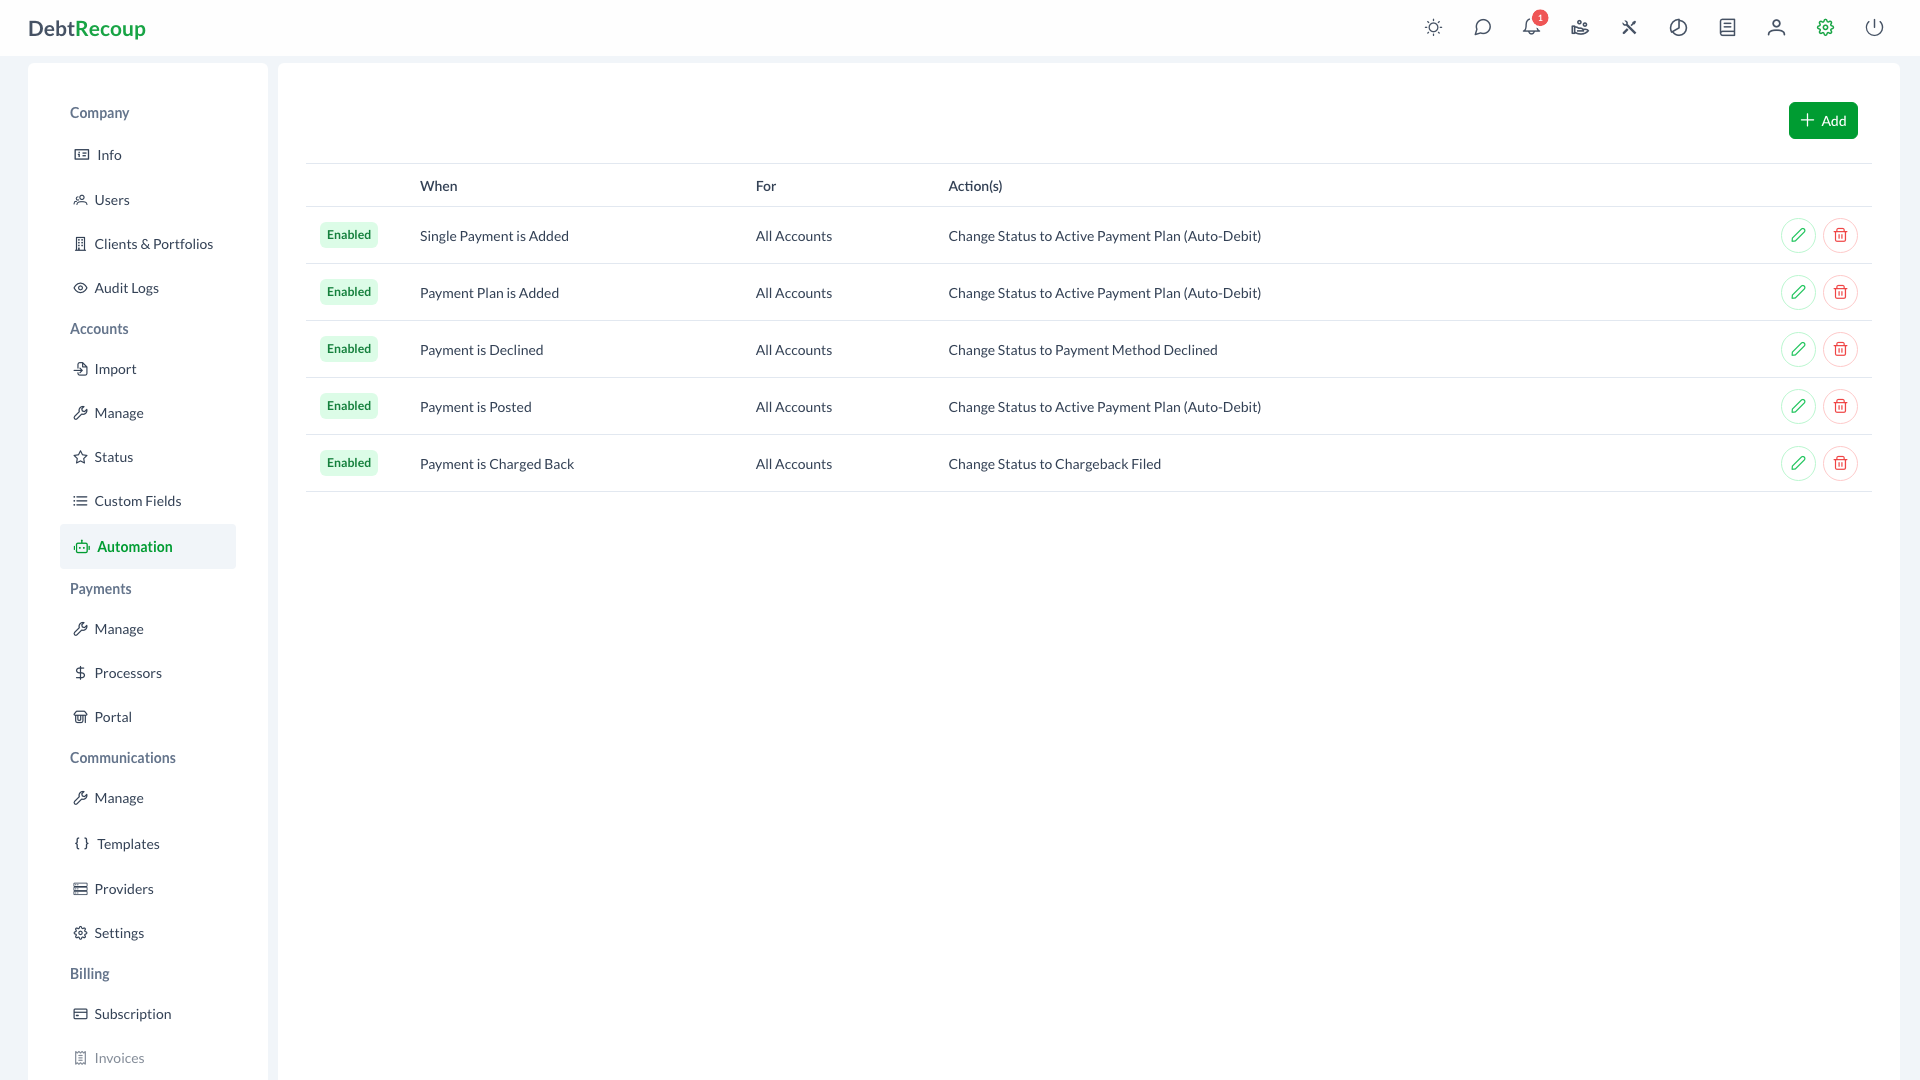The width and height of the screenshot is (1920, 1080).
Task: Click the settings gear in header
Action: coord(1825,28)
